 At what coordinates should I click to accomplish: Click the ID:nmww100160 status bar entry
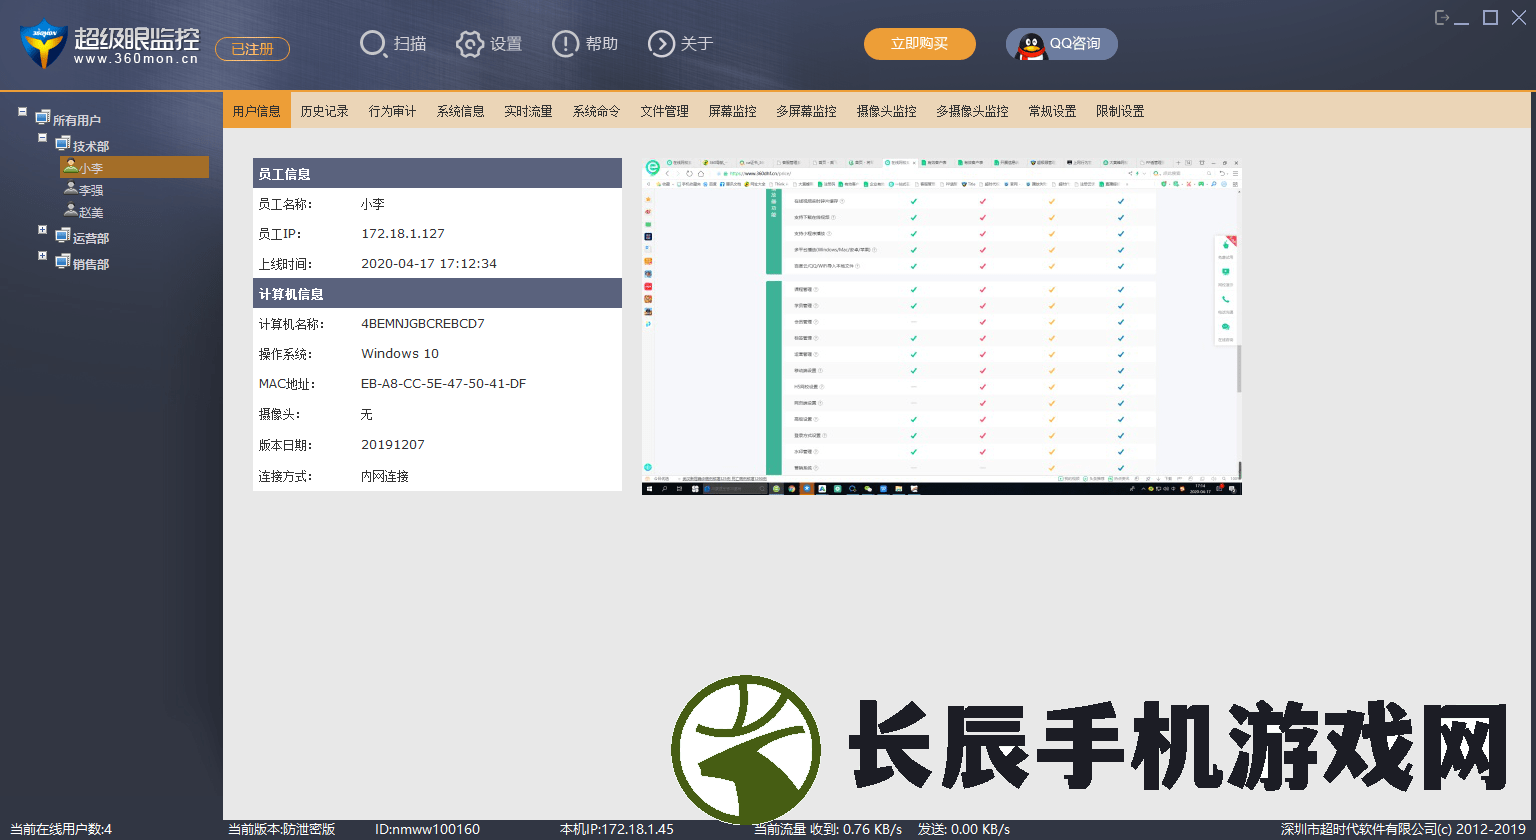tap(427, 829)
